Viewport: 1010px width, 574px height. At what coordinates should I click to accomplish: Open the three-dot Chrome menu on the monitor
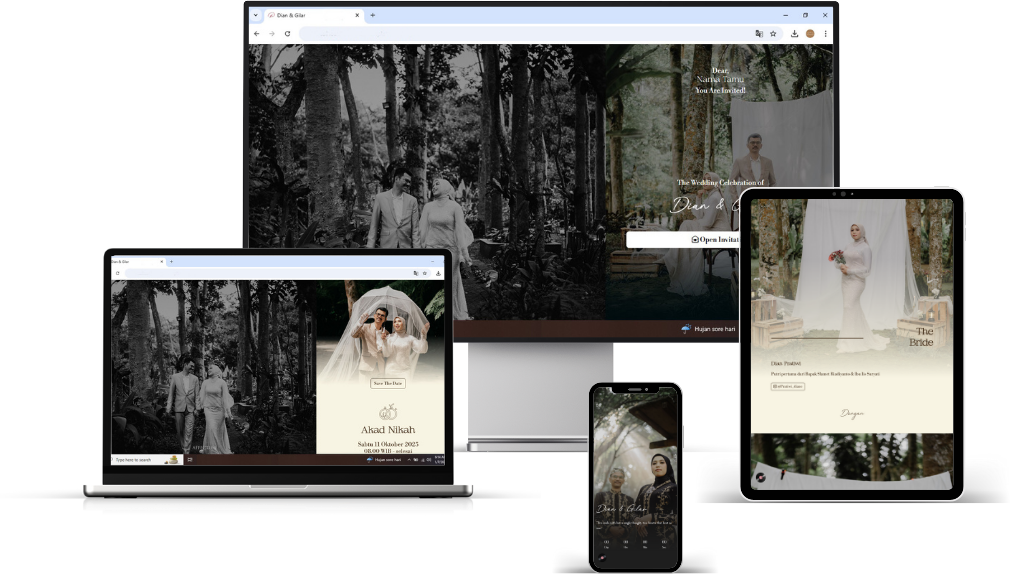click(825, 33)
